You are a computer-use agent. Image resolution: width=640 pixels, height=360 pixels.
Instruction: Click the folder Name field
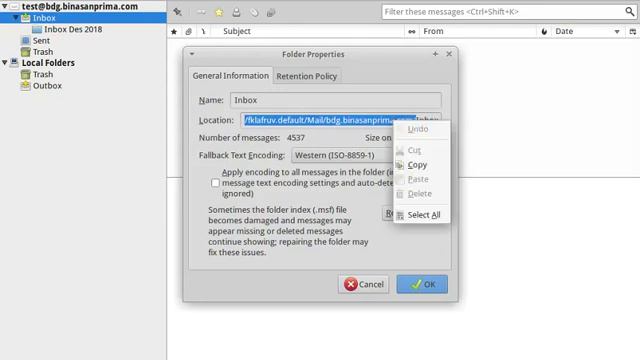[x=336, y=100]
